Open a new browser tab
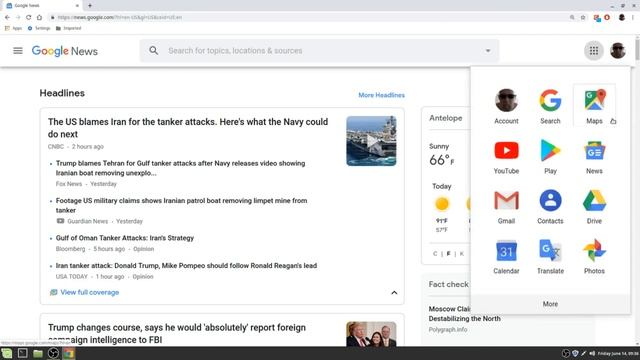 click(x=90, y=5)
